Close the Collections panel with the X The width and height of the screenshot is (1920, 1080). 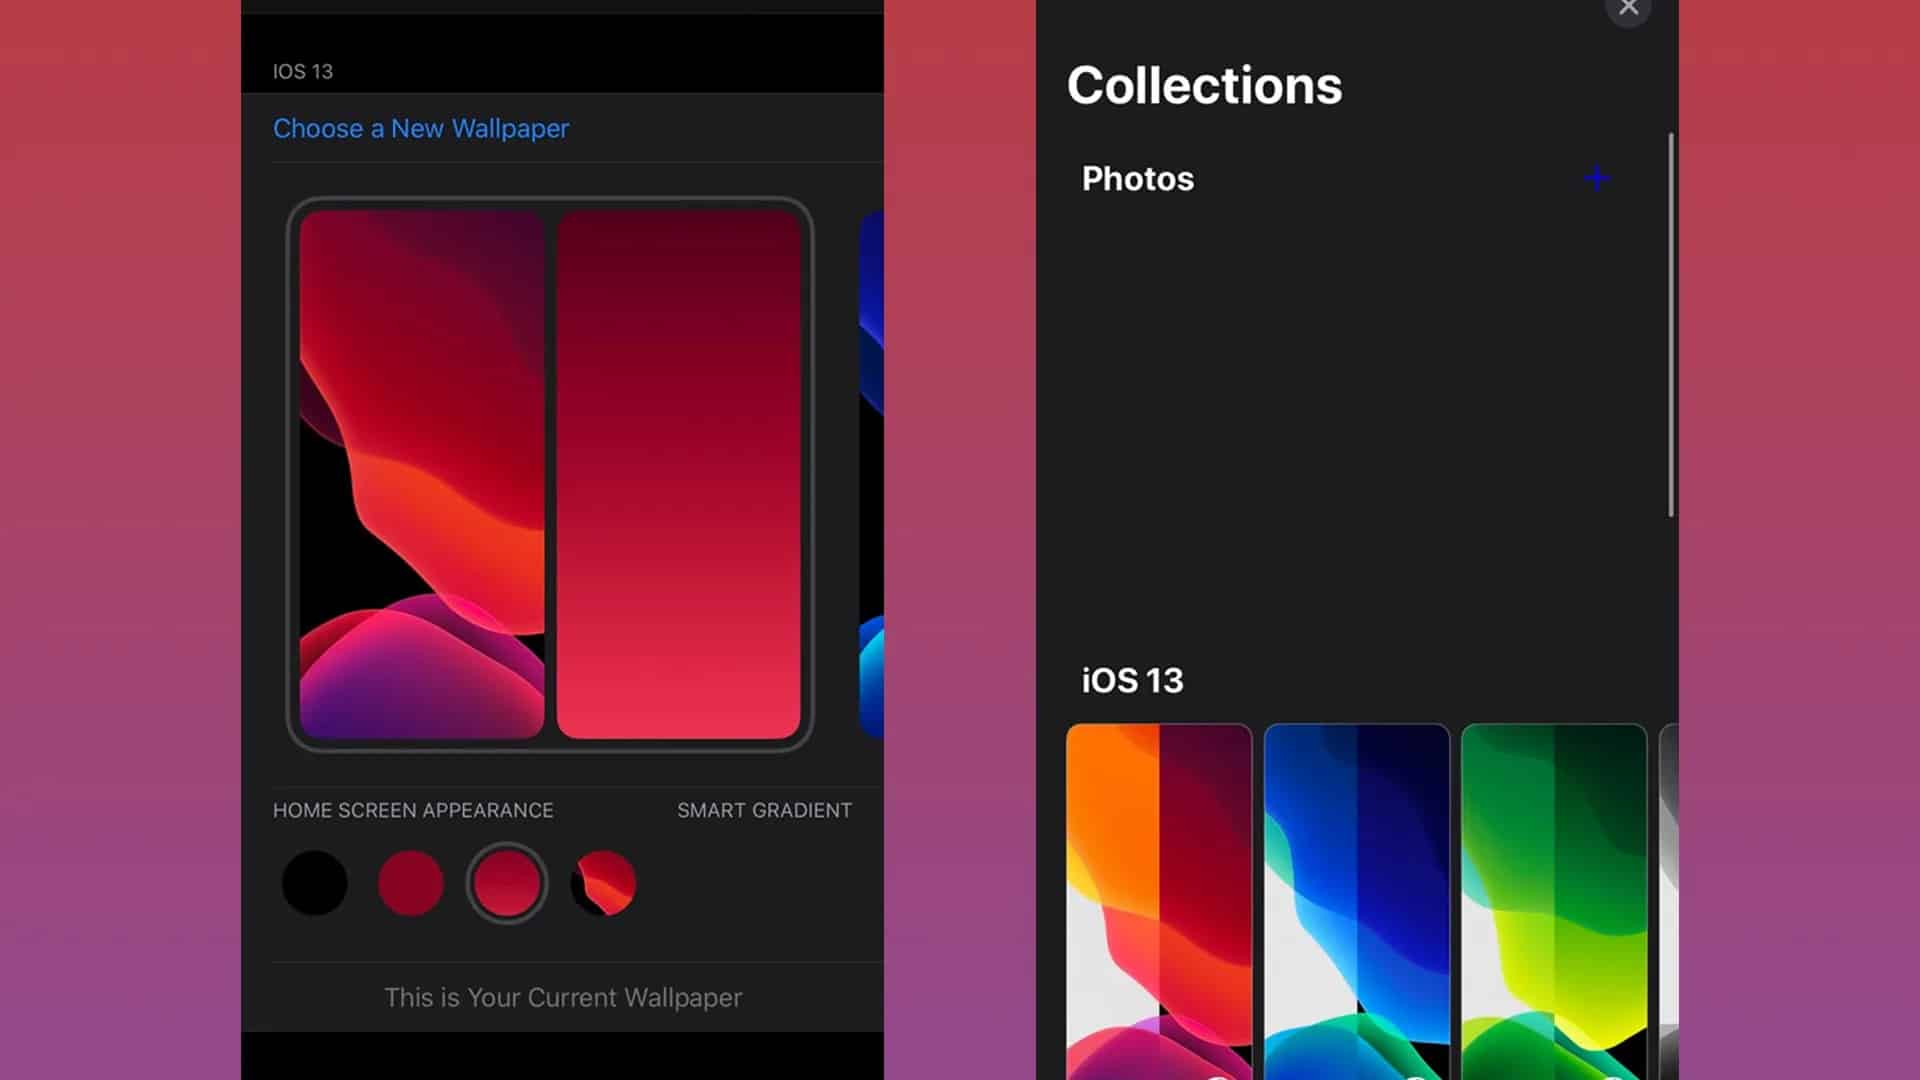point(1628,10)
